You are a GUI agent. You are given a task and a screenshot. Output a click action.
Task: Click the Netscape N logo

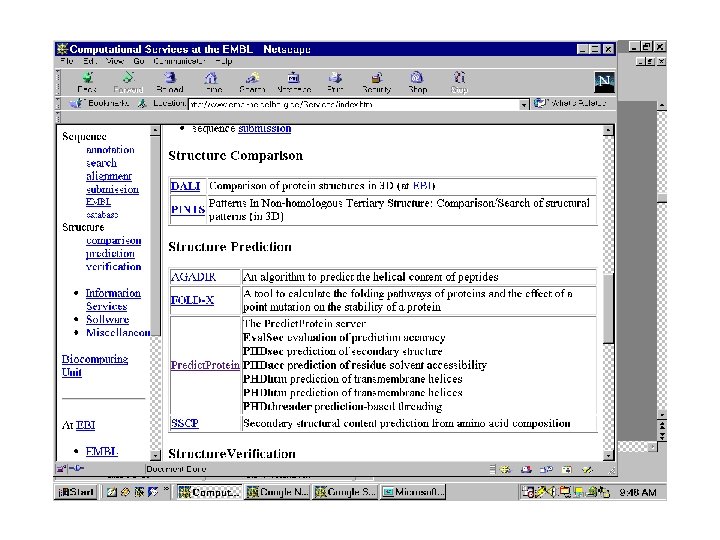coord(604,83)
